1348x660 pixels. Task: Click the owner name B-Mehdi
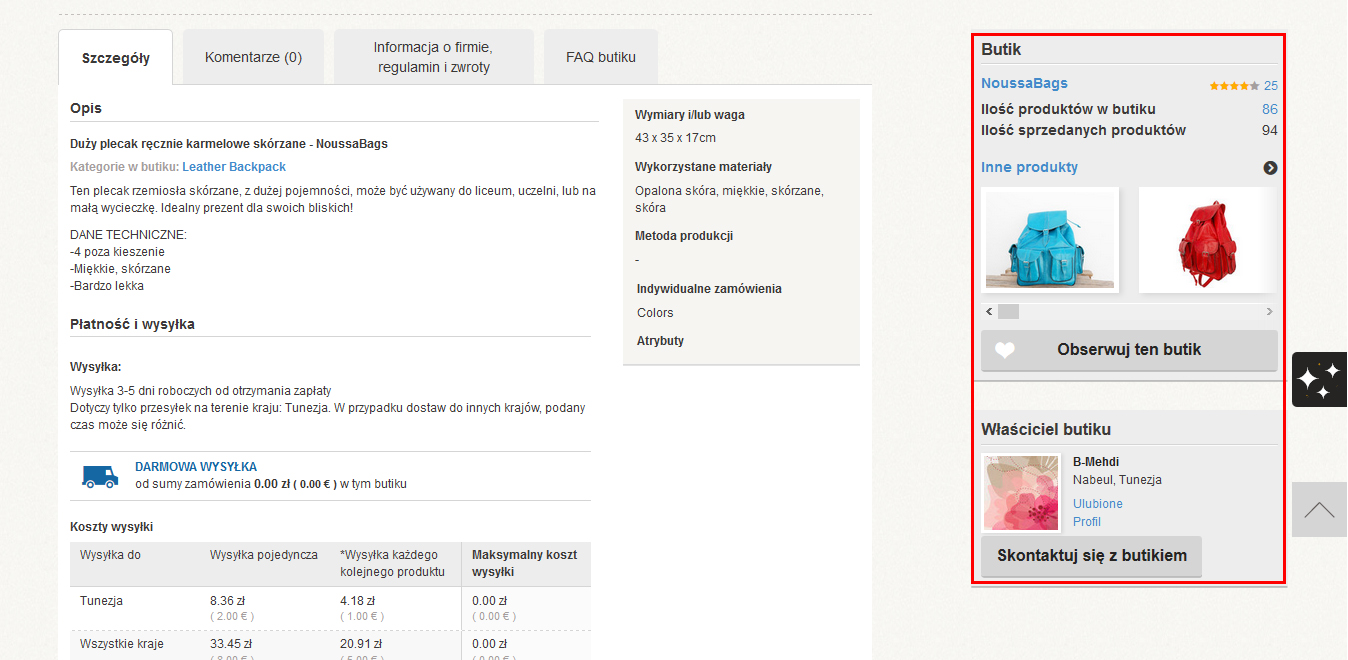point(1096,462)
